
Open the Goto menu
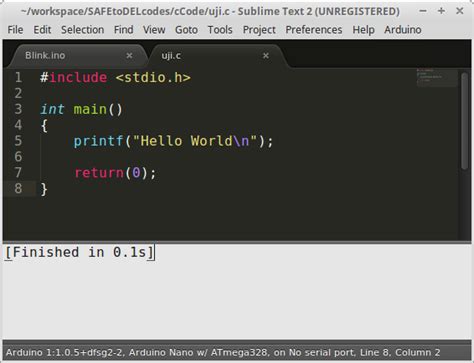pyautogui.click(x=186, y=30)
